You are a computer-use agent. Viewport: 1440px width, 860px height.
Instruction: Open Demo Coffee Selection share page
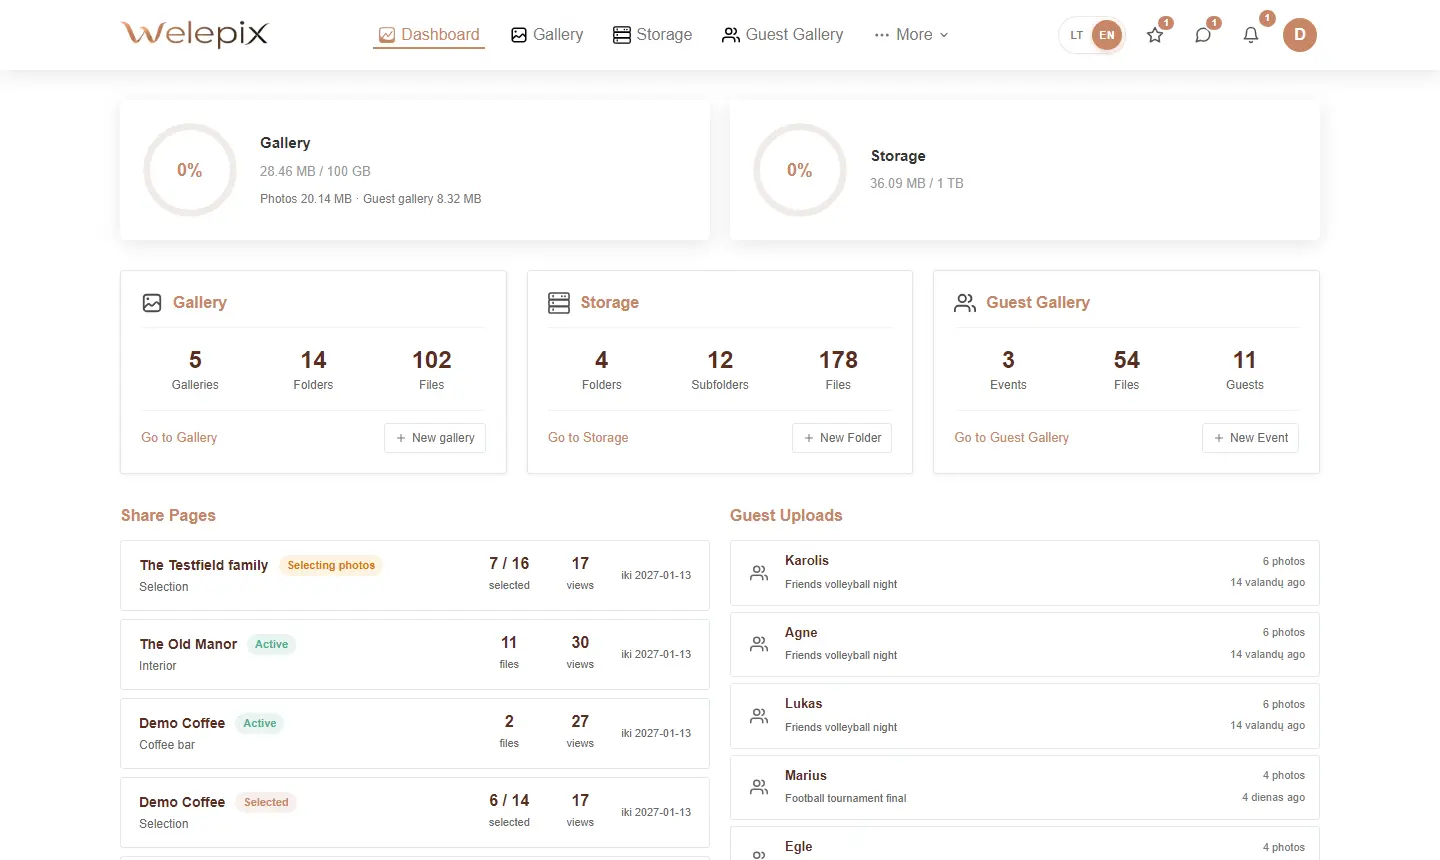pyautogui.click(x=415, y=813)
